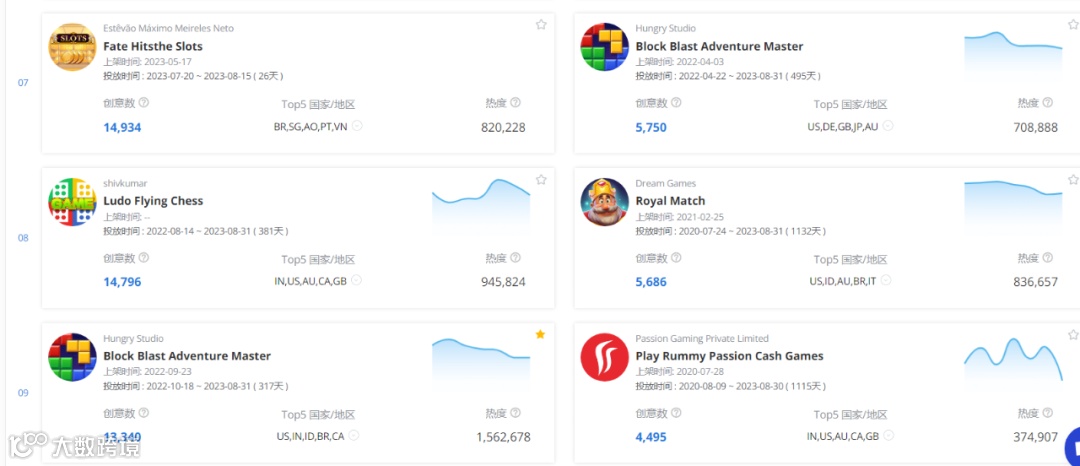Open Ludo Flying Chess title link
The height and width of the screenshot is (466, 1080).
click(153, 201)
